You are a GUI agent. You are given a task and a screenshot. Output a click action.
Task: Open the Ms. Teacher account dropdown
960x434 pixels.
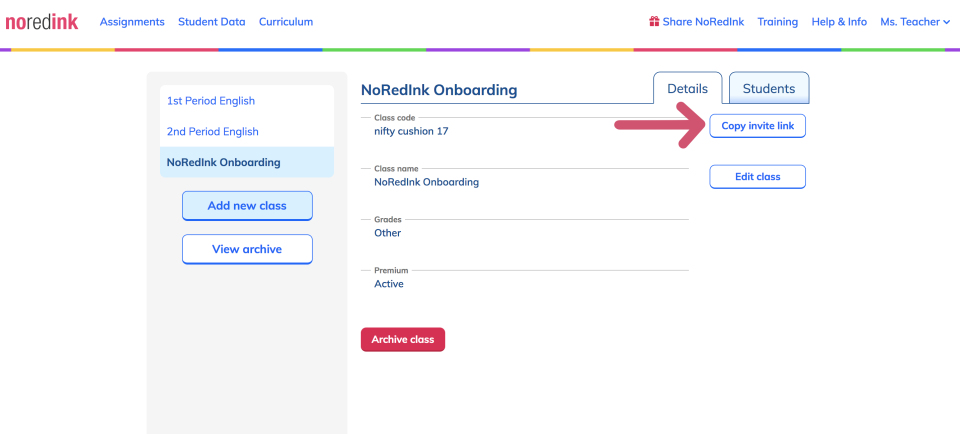tap(914, 22)
